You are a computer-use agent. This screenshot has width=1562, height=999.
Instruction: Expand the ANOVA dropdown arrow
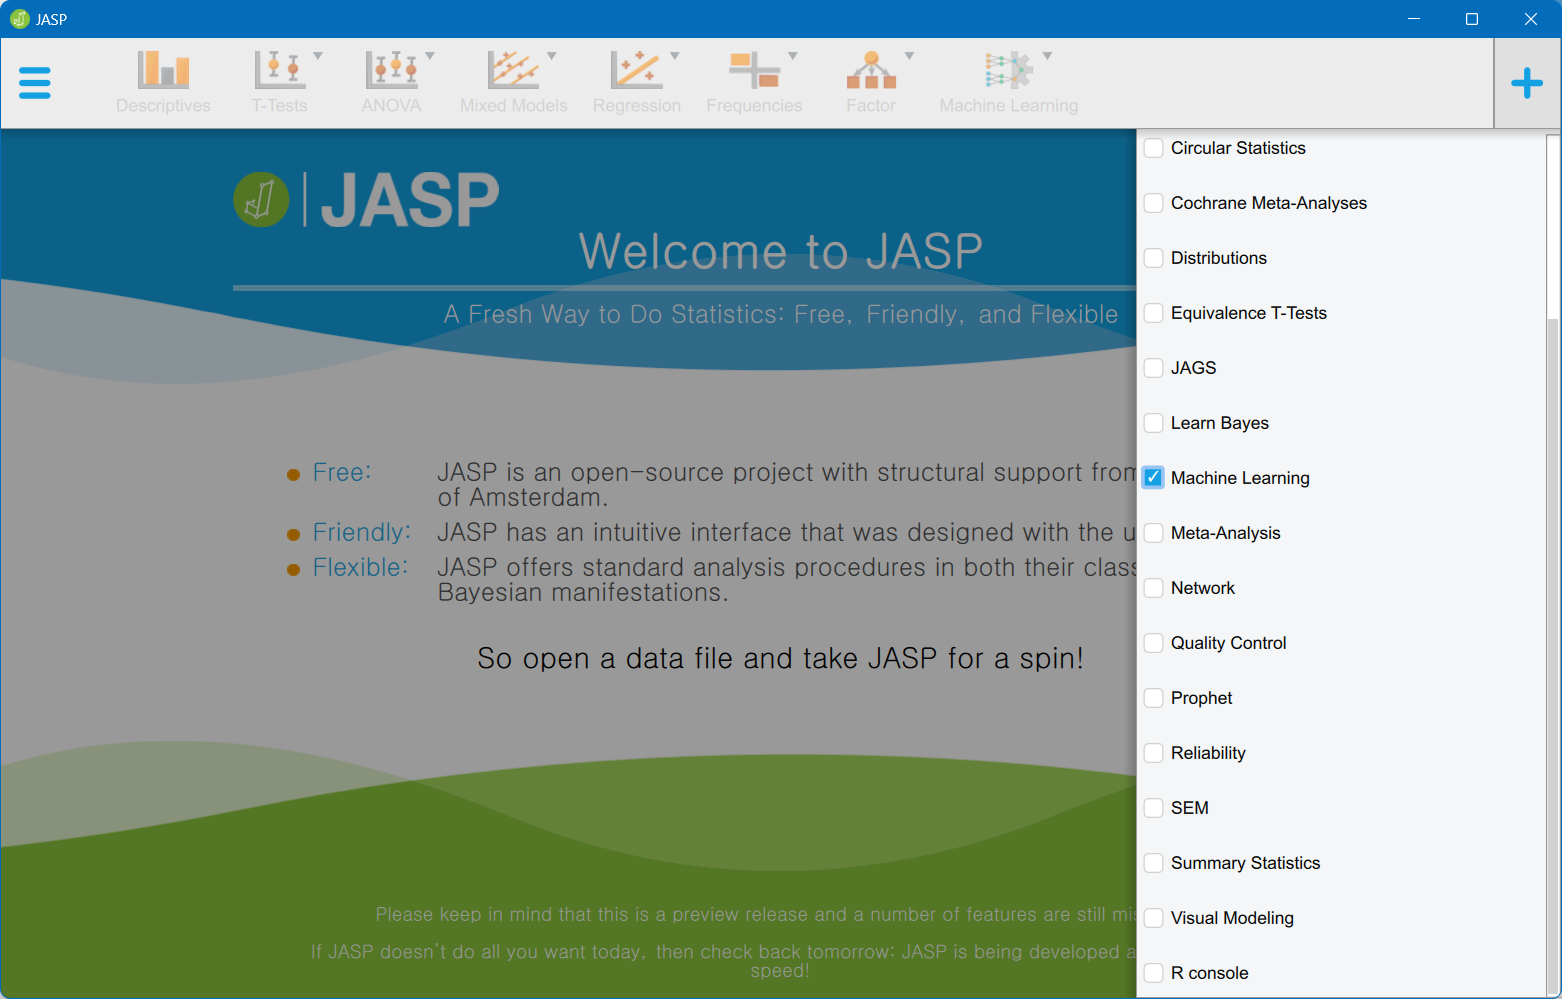(x=430, y=56)
